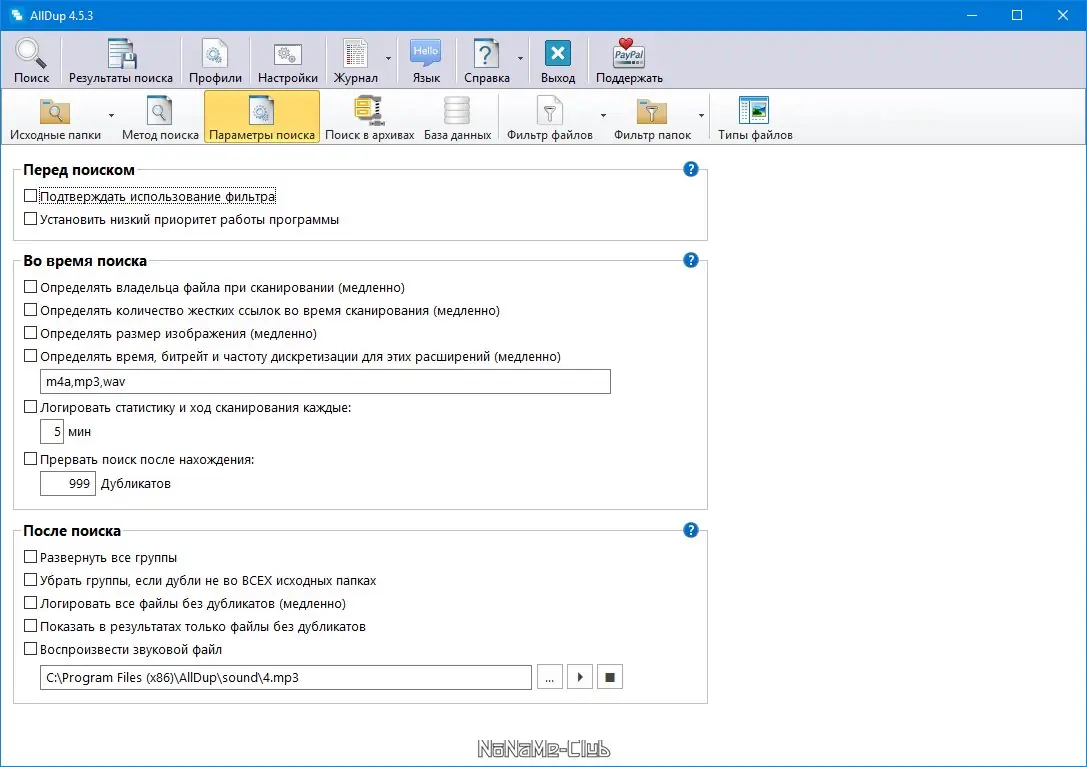Expand the Журнал dropdown arrow
The image size is (1087, 767).
pos(388,59)
